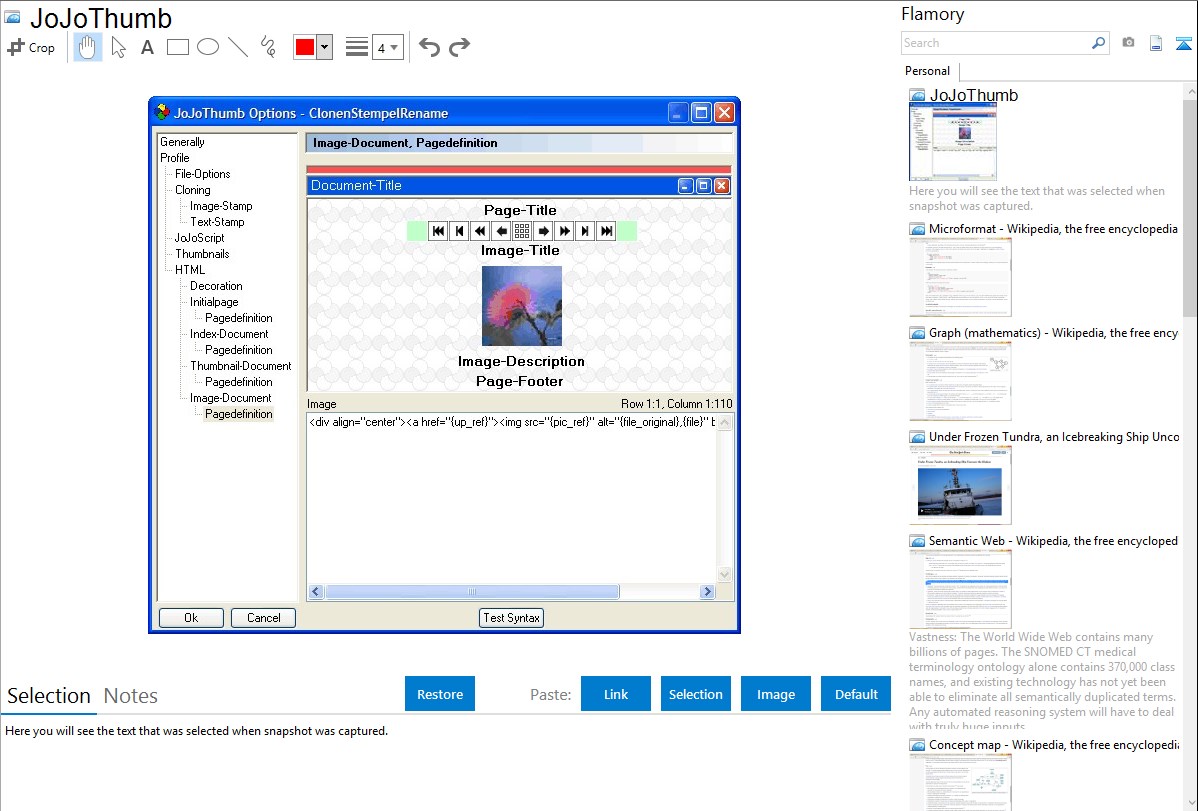Click next-step icon with bar in preview

585,231
